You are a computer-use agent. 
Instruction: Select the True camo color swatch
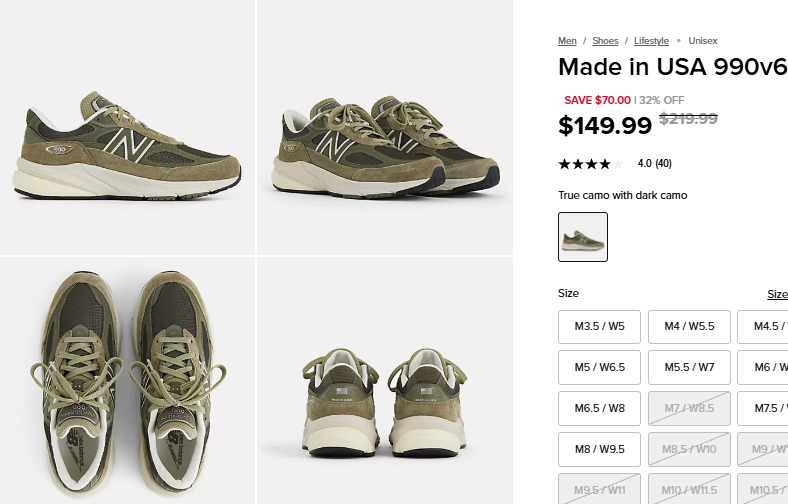pyautogui.click(x=583, y=237)
